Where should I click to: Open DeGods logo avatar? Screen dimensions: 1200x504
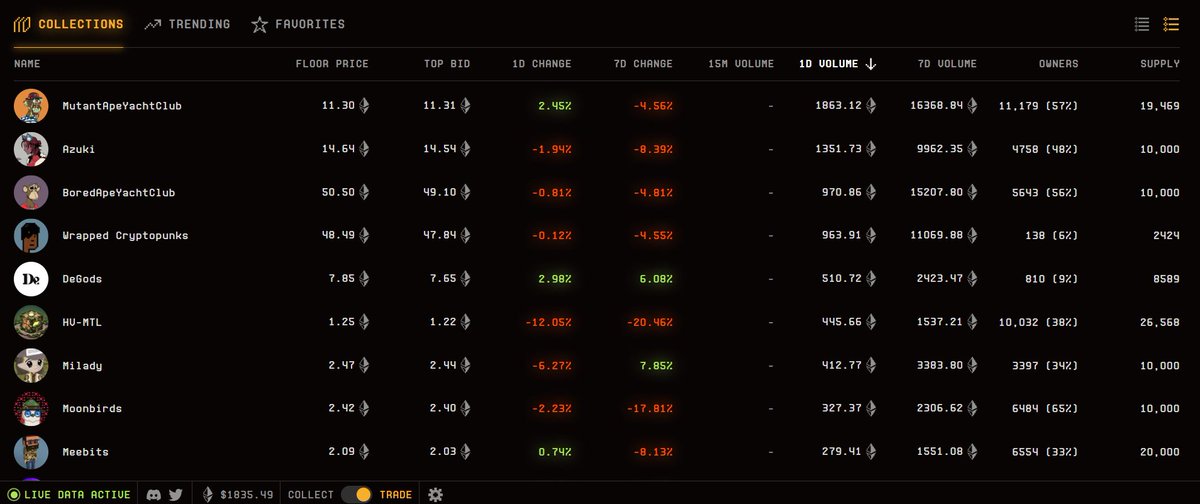tap(31, 279)
